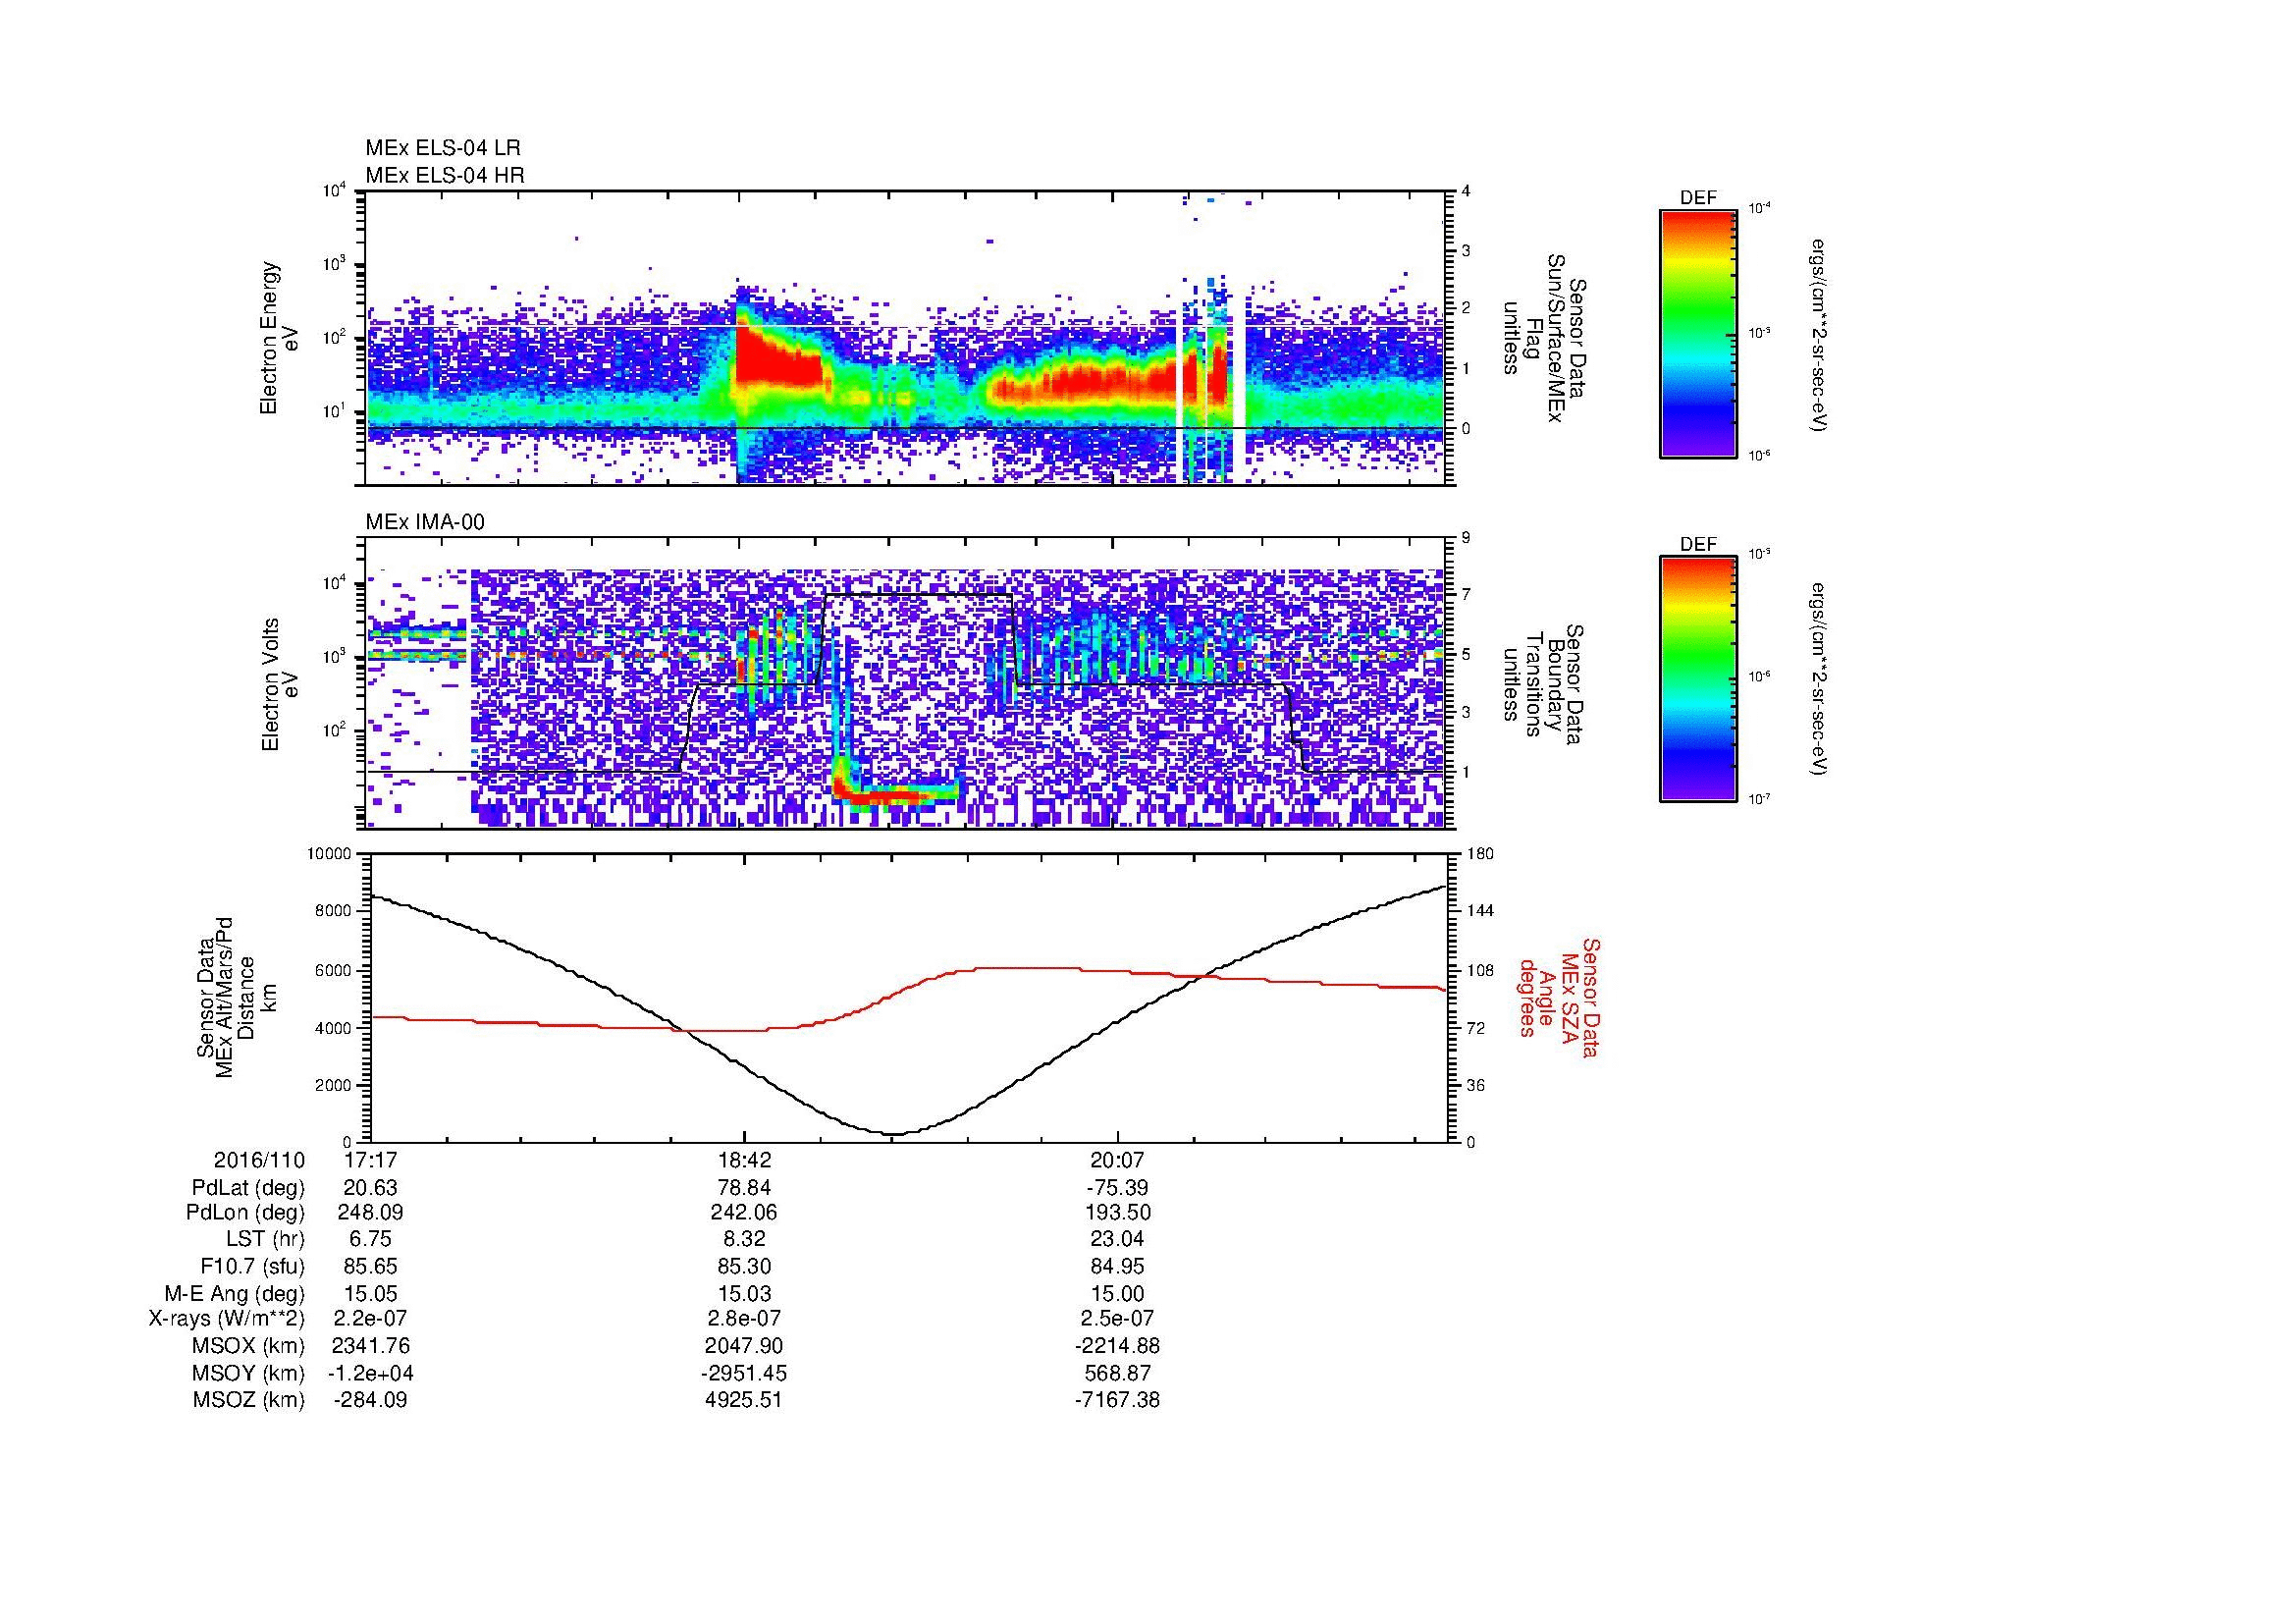Image resolution: width=2296 pixels, height=1623 pixels.
Task: Click the '10000' altitude axis tick
Action: point(329,854)
